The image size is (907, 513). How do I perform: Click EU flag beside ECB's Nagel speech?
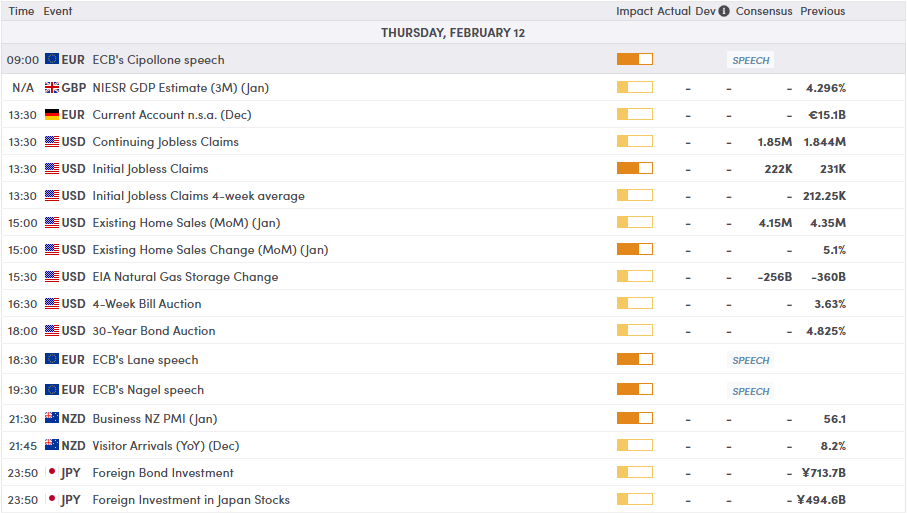(x=52, y=389)
